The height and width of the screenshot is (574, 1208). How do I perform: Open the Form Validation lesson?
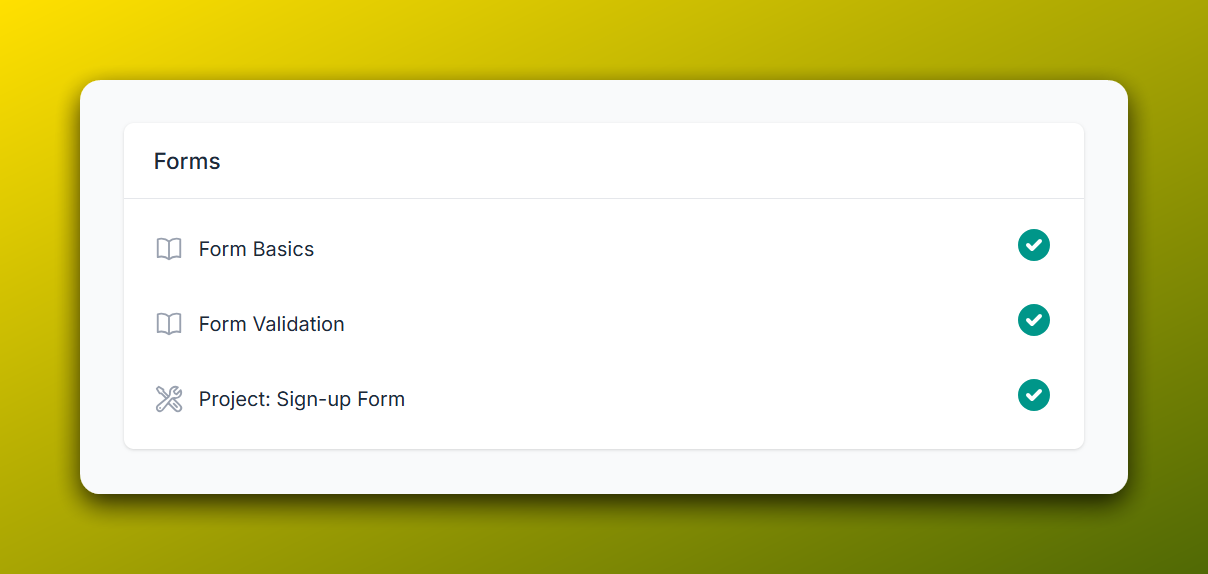[271, 324]
